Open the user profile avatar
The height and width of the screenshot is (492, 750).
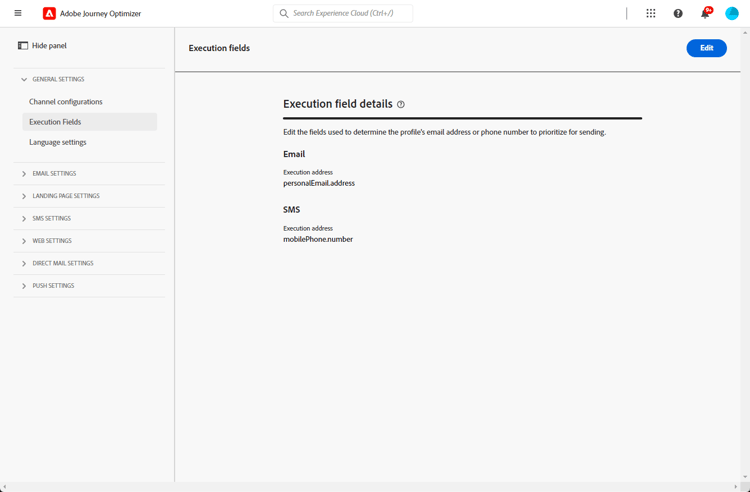click(732, 13)
